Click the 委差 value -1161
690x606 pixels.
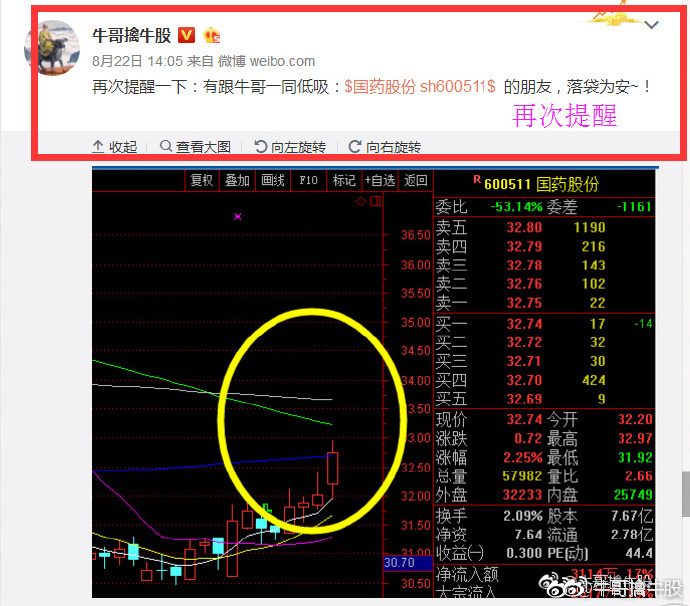(x=634, y=207)
